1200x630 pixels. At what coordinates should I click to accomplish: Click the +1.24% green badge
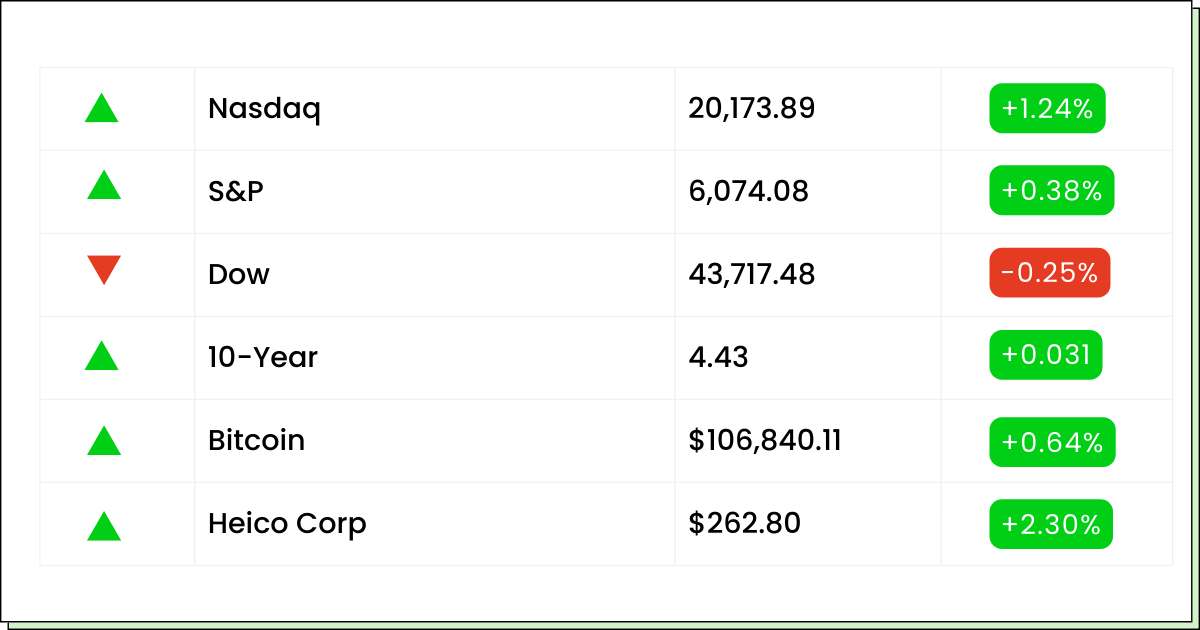click(x=1047, y=108)
